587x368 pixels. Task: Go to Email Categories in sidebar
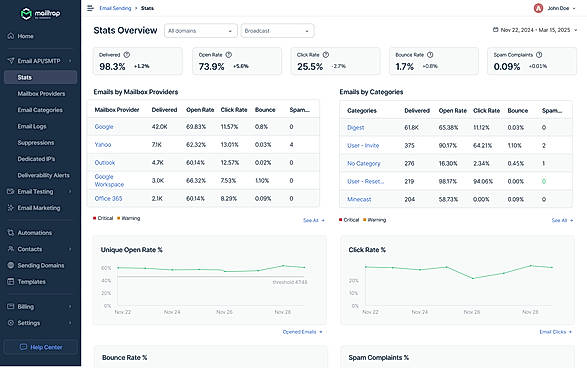click(x=40, y=110)
